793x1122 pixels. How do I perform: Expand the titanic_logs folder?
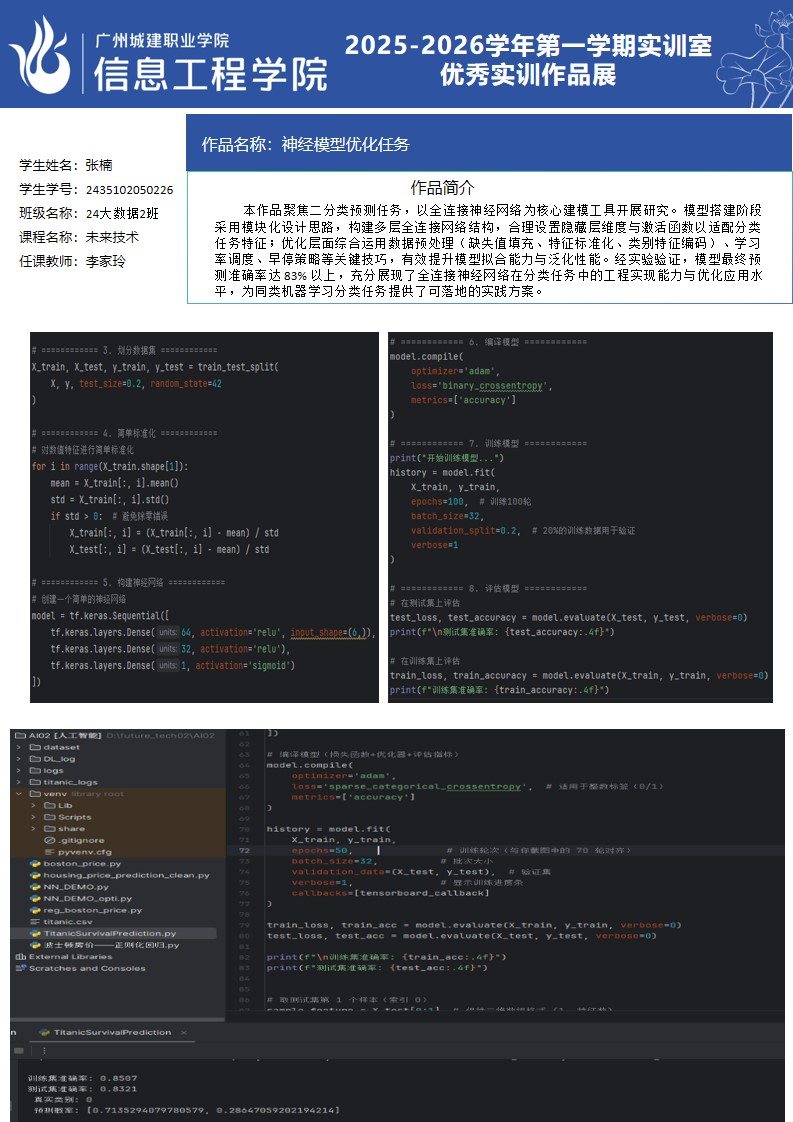(x=19, y=782)
